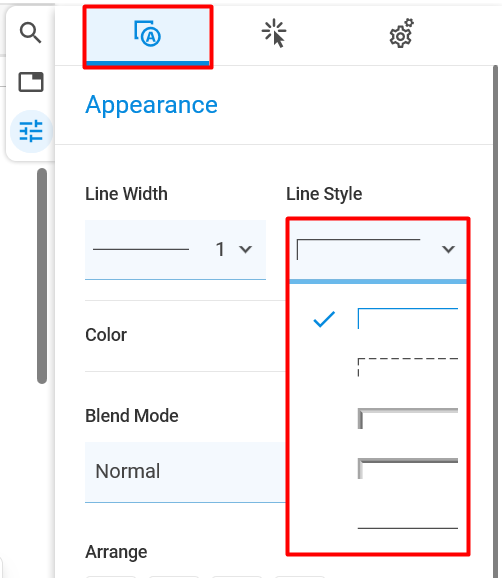Viewport: 502px width, 578px height.
Task: Click the right panel vertical scrollbar
Action: pyautogui.click(x=496, y=321)
